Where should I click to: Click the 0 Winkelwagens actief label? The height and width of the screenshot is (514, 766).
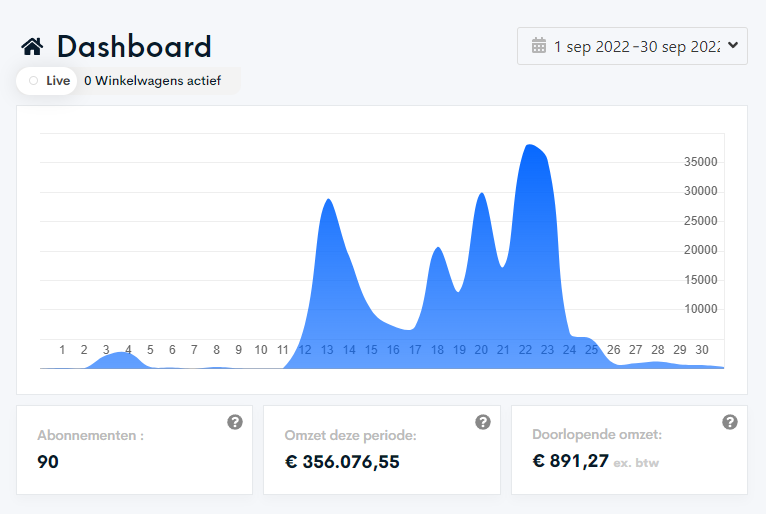[152, 81]
